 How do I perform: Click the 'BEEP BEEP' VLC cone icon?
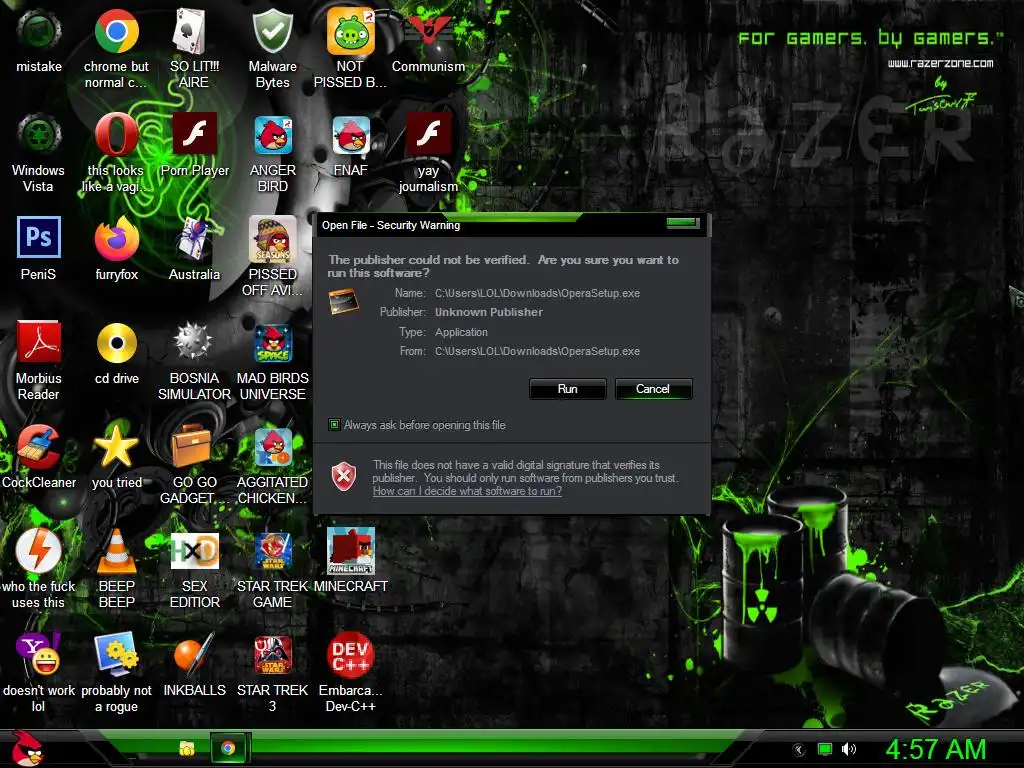coord(116,551)
